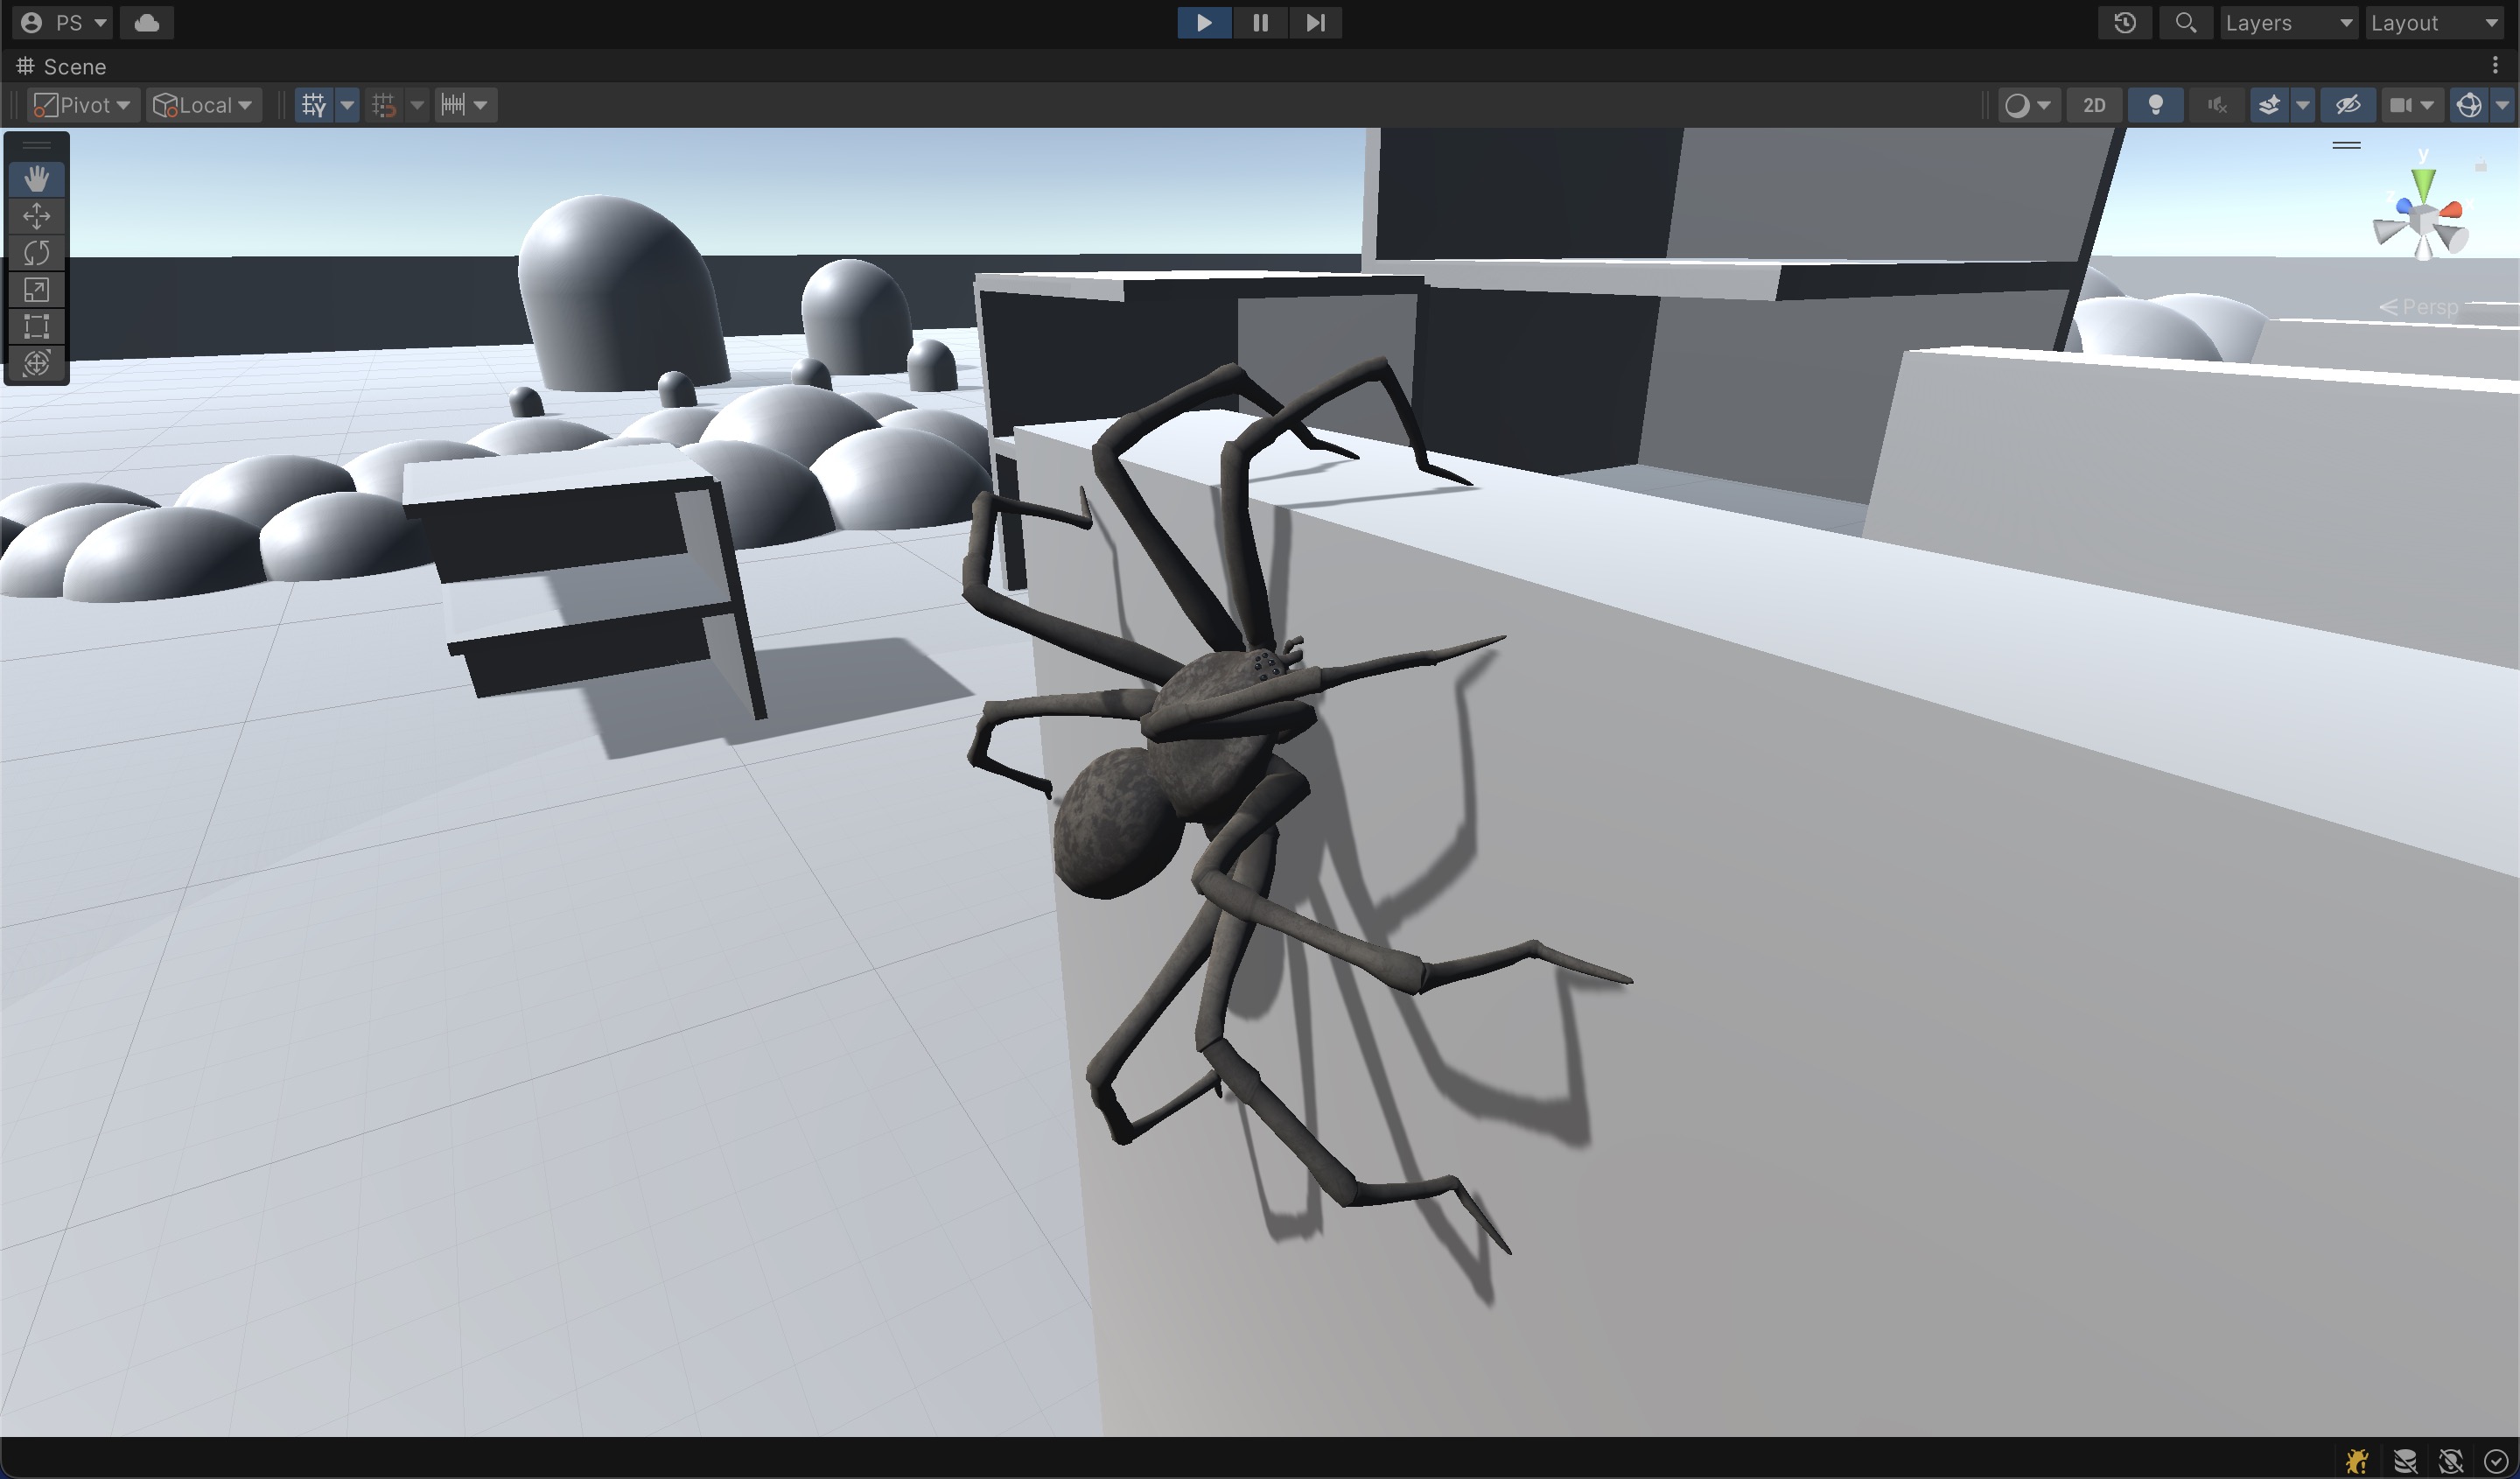Click the green Y axis gizmo cone
2520x1479 pixels.
click(x=2423, y=185)
